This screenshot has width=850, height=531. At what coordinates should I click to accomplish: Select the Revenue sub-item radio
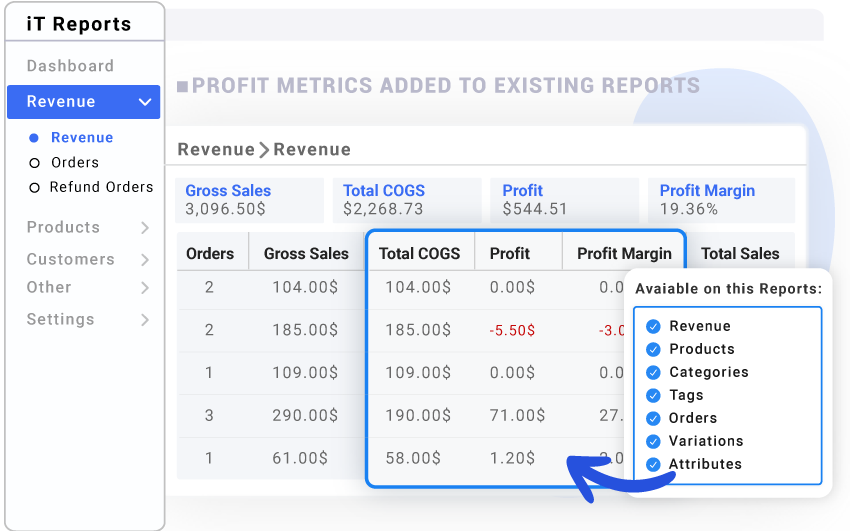coord(34,138)
